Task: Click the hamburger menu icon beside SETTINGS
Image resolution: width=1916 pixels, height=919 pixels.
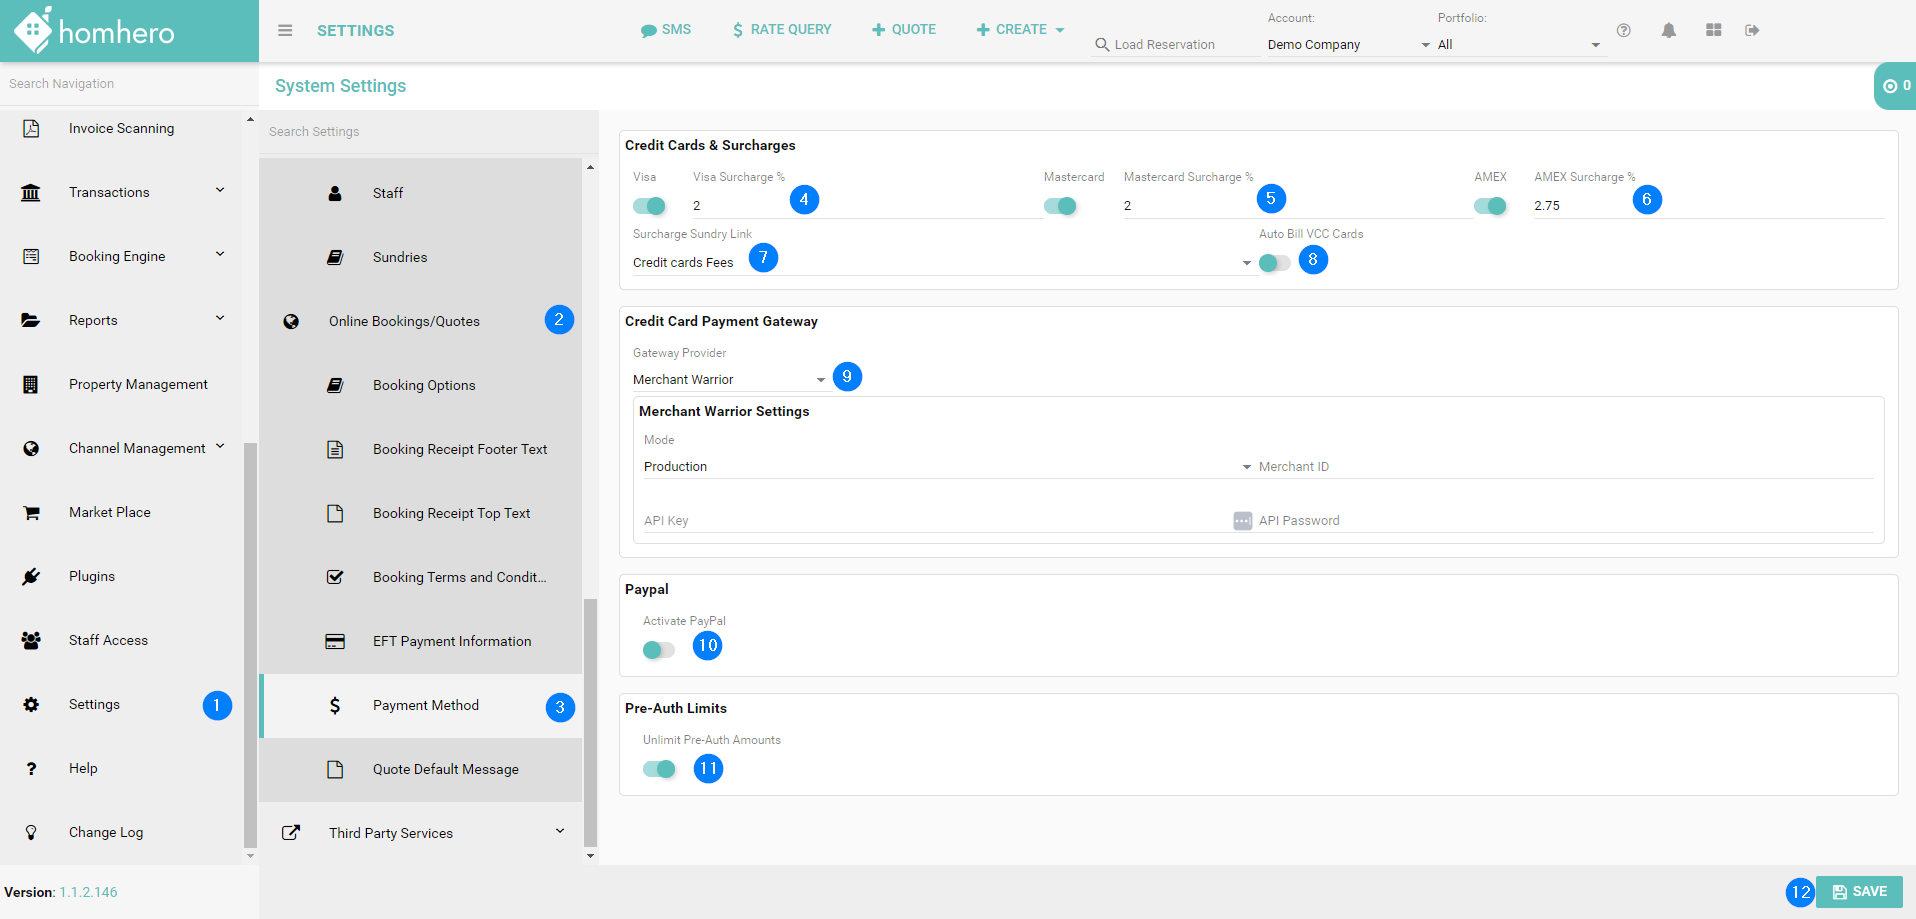Action: (285, 30)
